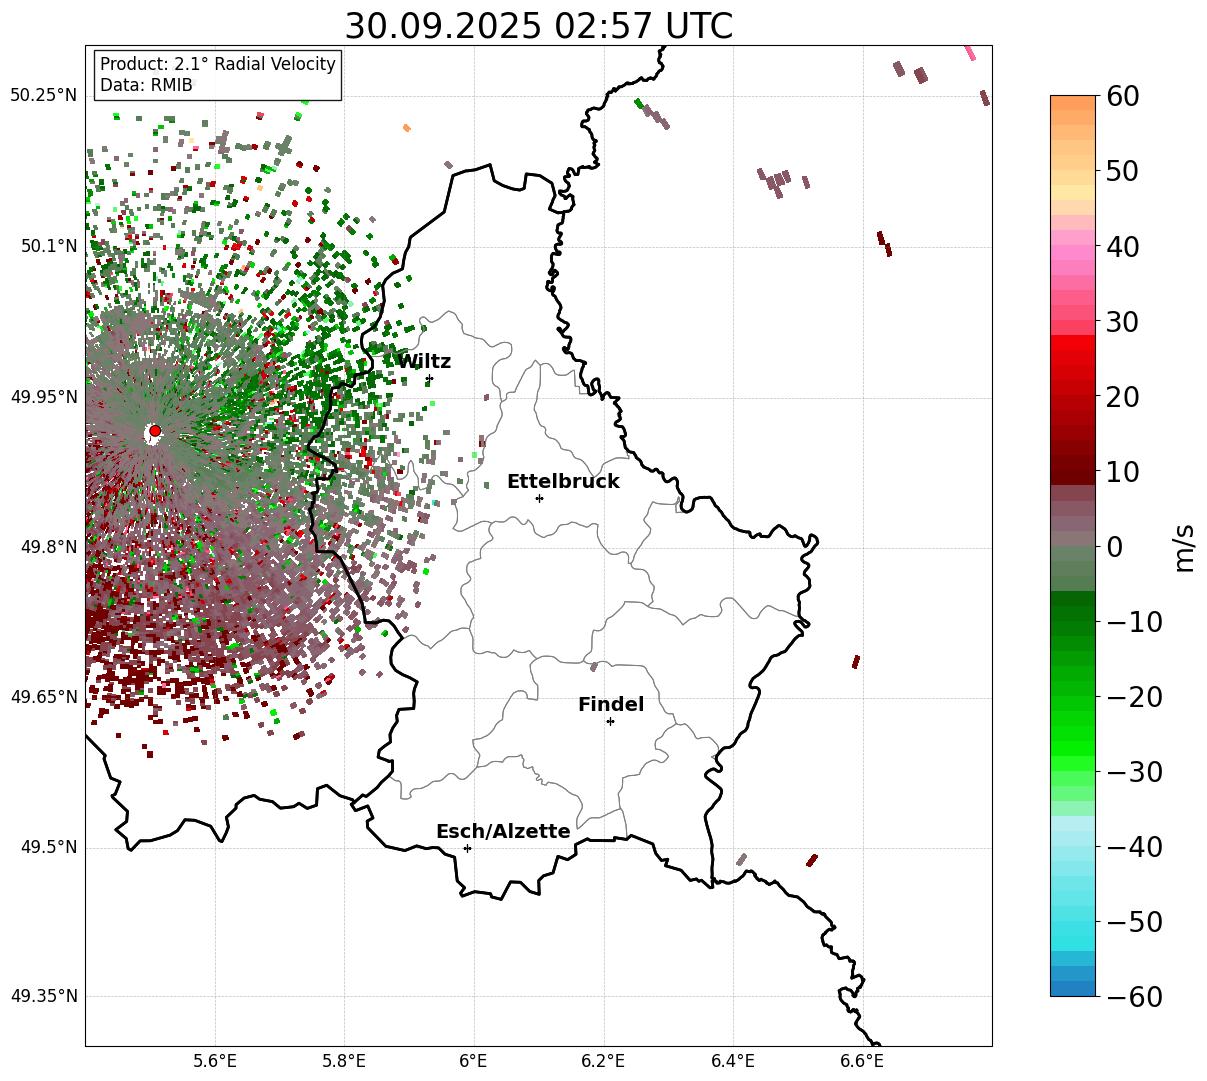Click the 30 colorbar tick label

tap(1122, 322)
